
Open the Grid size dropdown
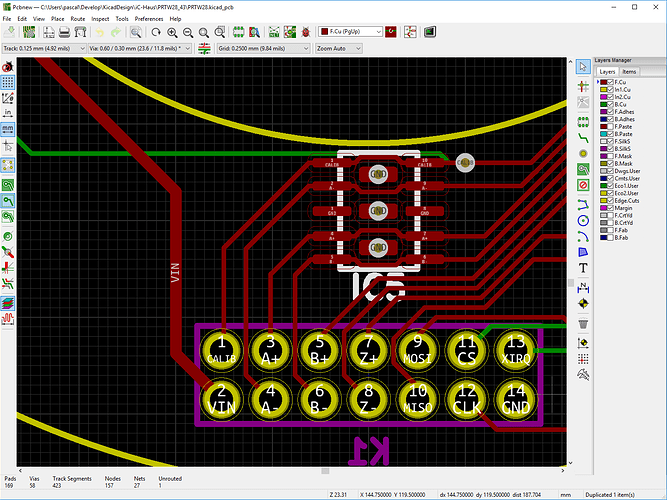(x=263, y=49)
